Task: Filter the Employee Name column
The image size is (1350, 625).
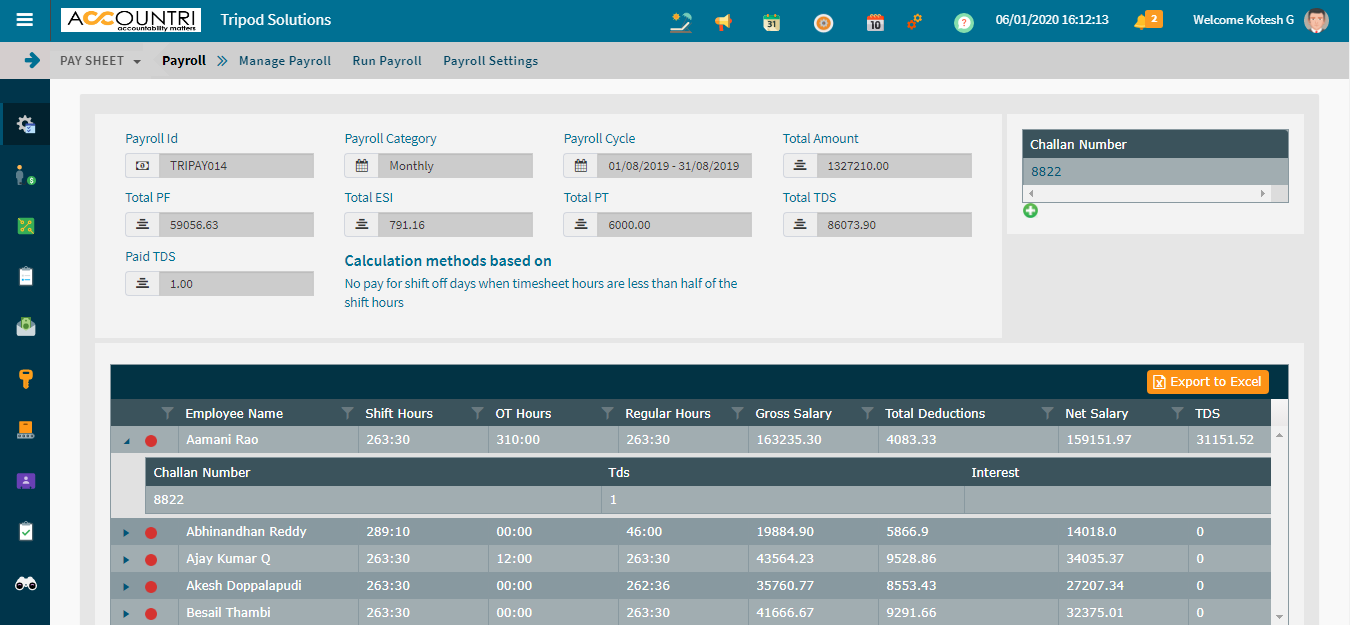Action: [167, 413]
